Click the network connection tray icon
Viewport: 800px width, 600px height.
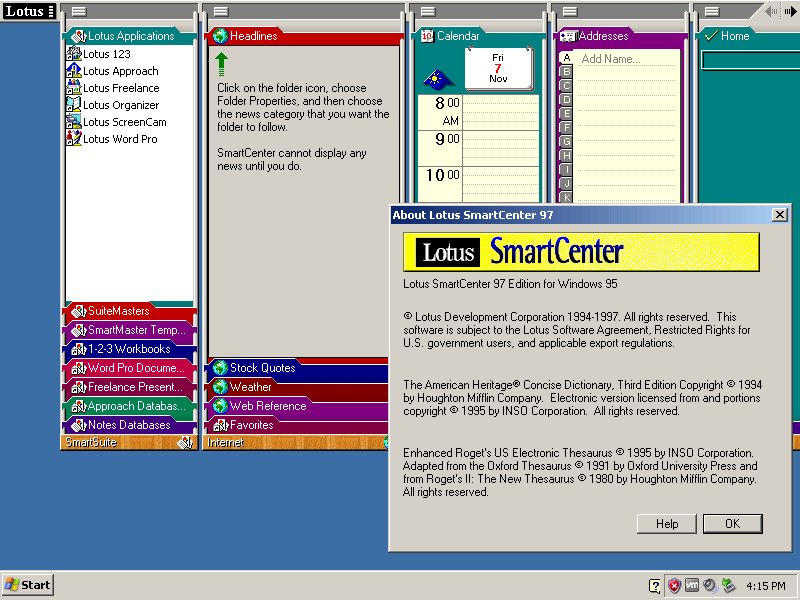[x=728, y=586]
